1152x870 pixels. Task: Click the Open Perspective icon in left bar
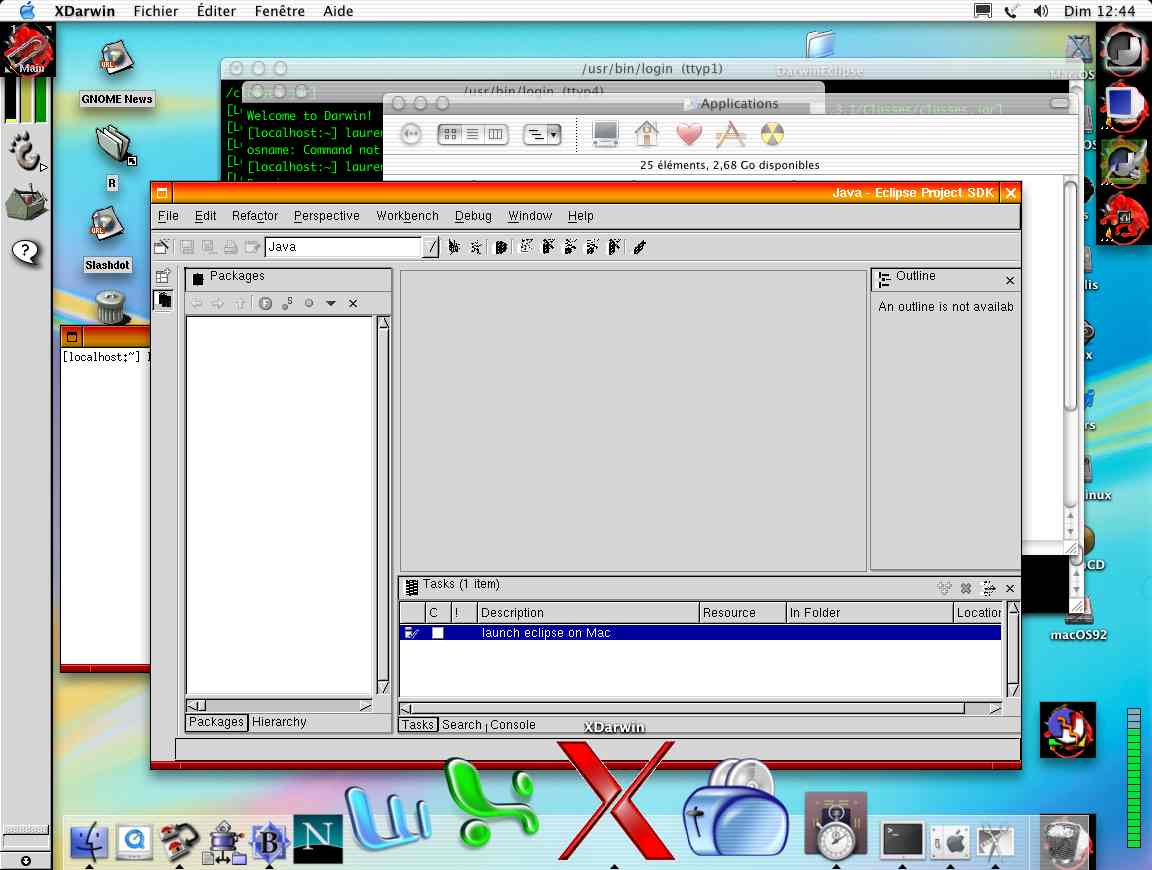(x=163, y=276)
